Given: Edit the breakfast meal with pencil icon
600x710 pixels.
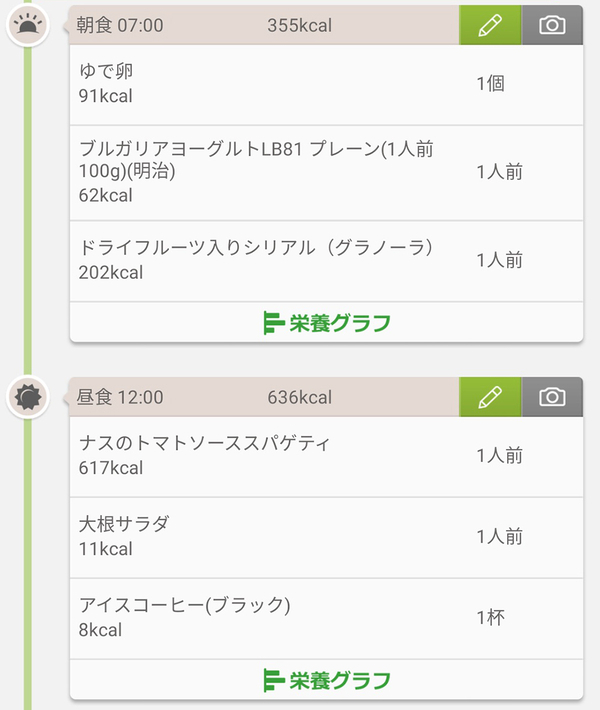Looking at the screenshot, I should pyautogui.click(x=490, y=25).
